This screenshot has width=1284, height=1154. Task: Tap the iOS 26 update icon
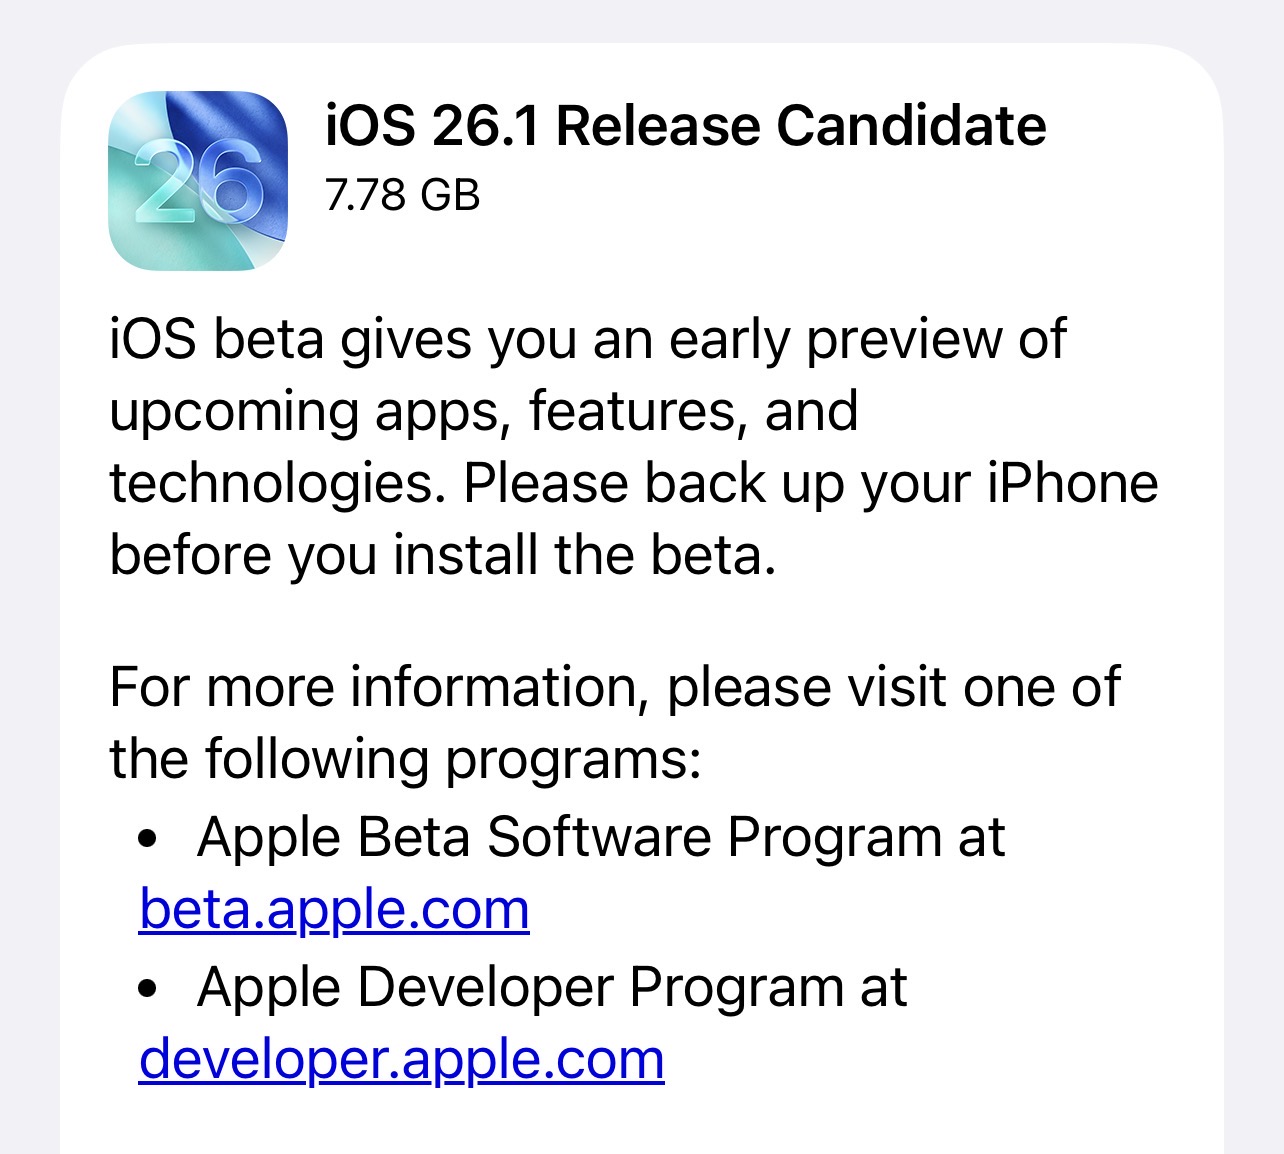198,181
